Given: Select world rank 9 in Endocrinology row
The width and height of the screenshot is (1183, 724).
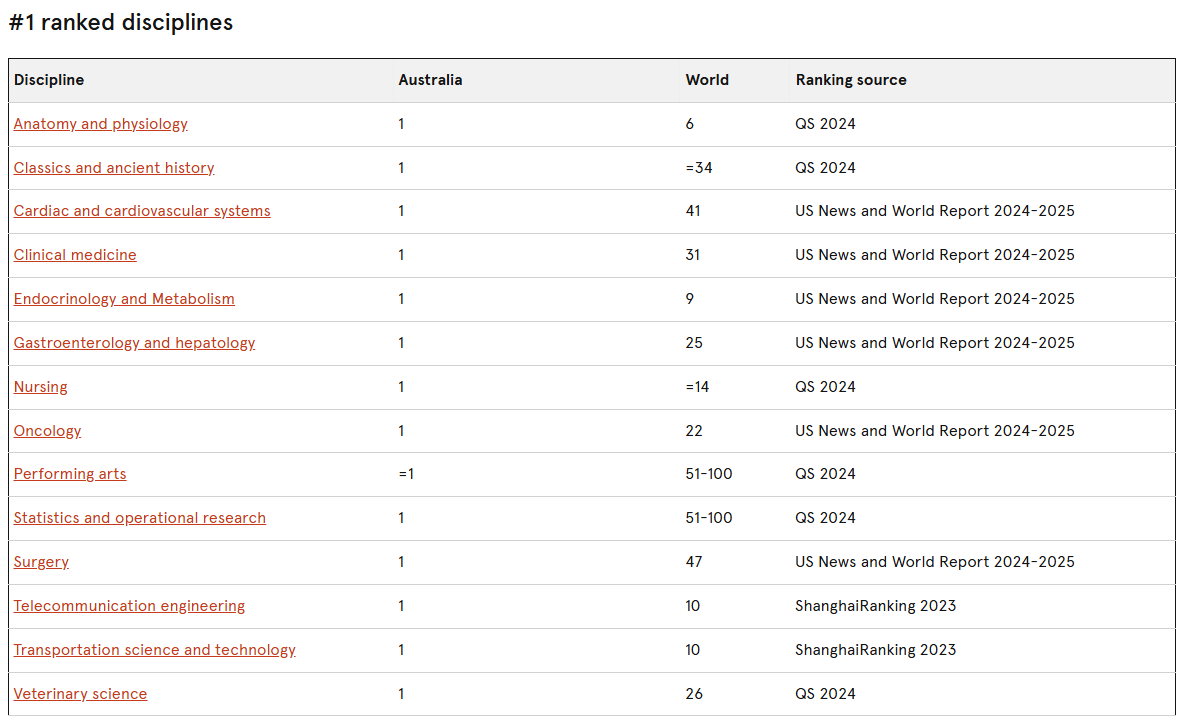Looking at the screenshot, I should point(690,299).
